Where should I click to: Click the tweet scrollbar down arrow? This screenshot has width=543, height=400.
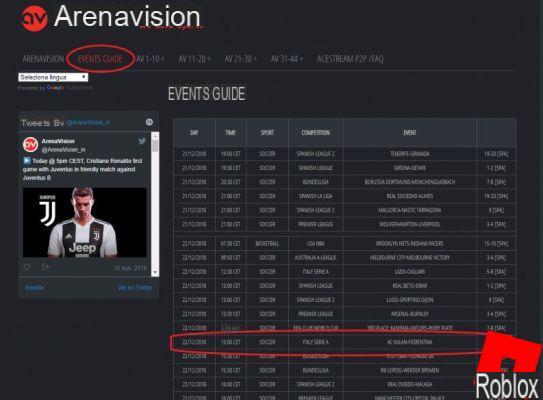(x=155, y=273)
